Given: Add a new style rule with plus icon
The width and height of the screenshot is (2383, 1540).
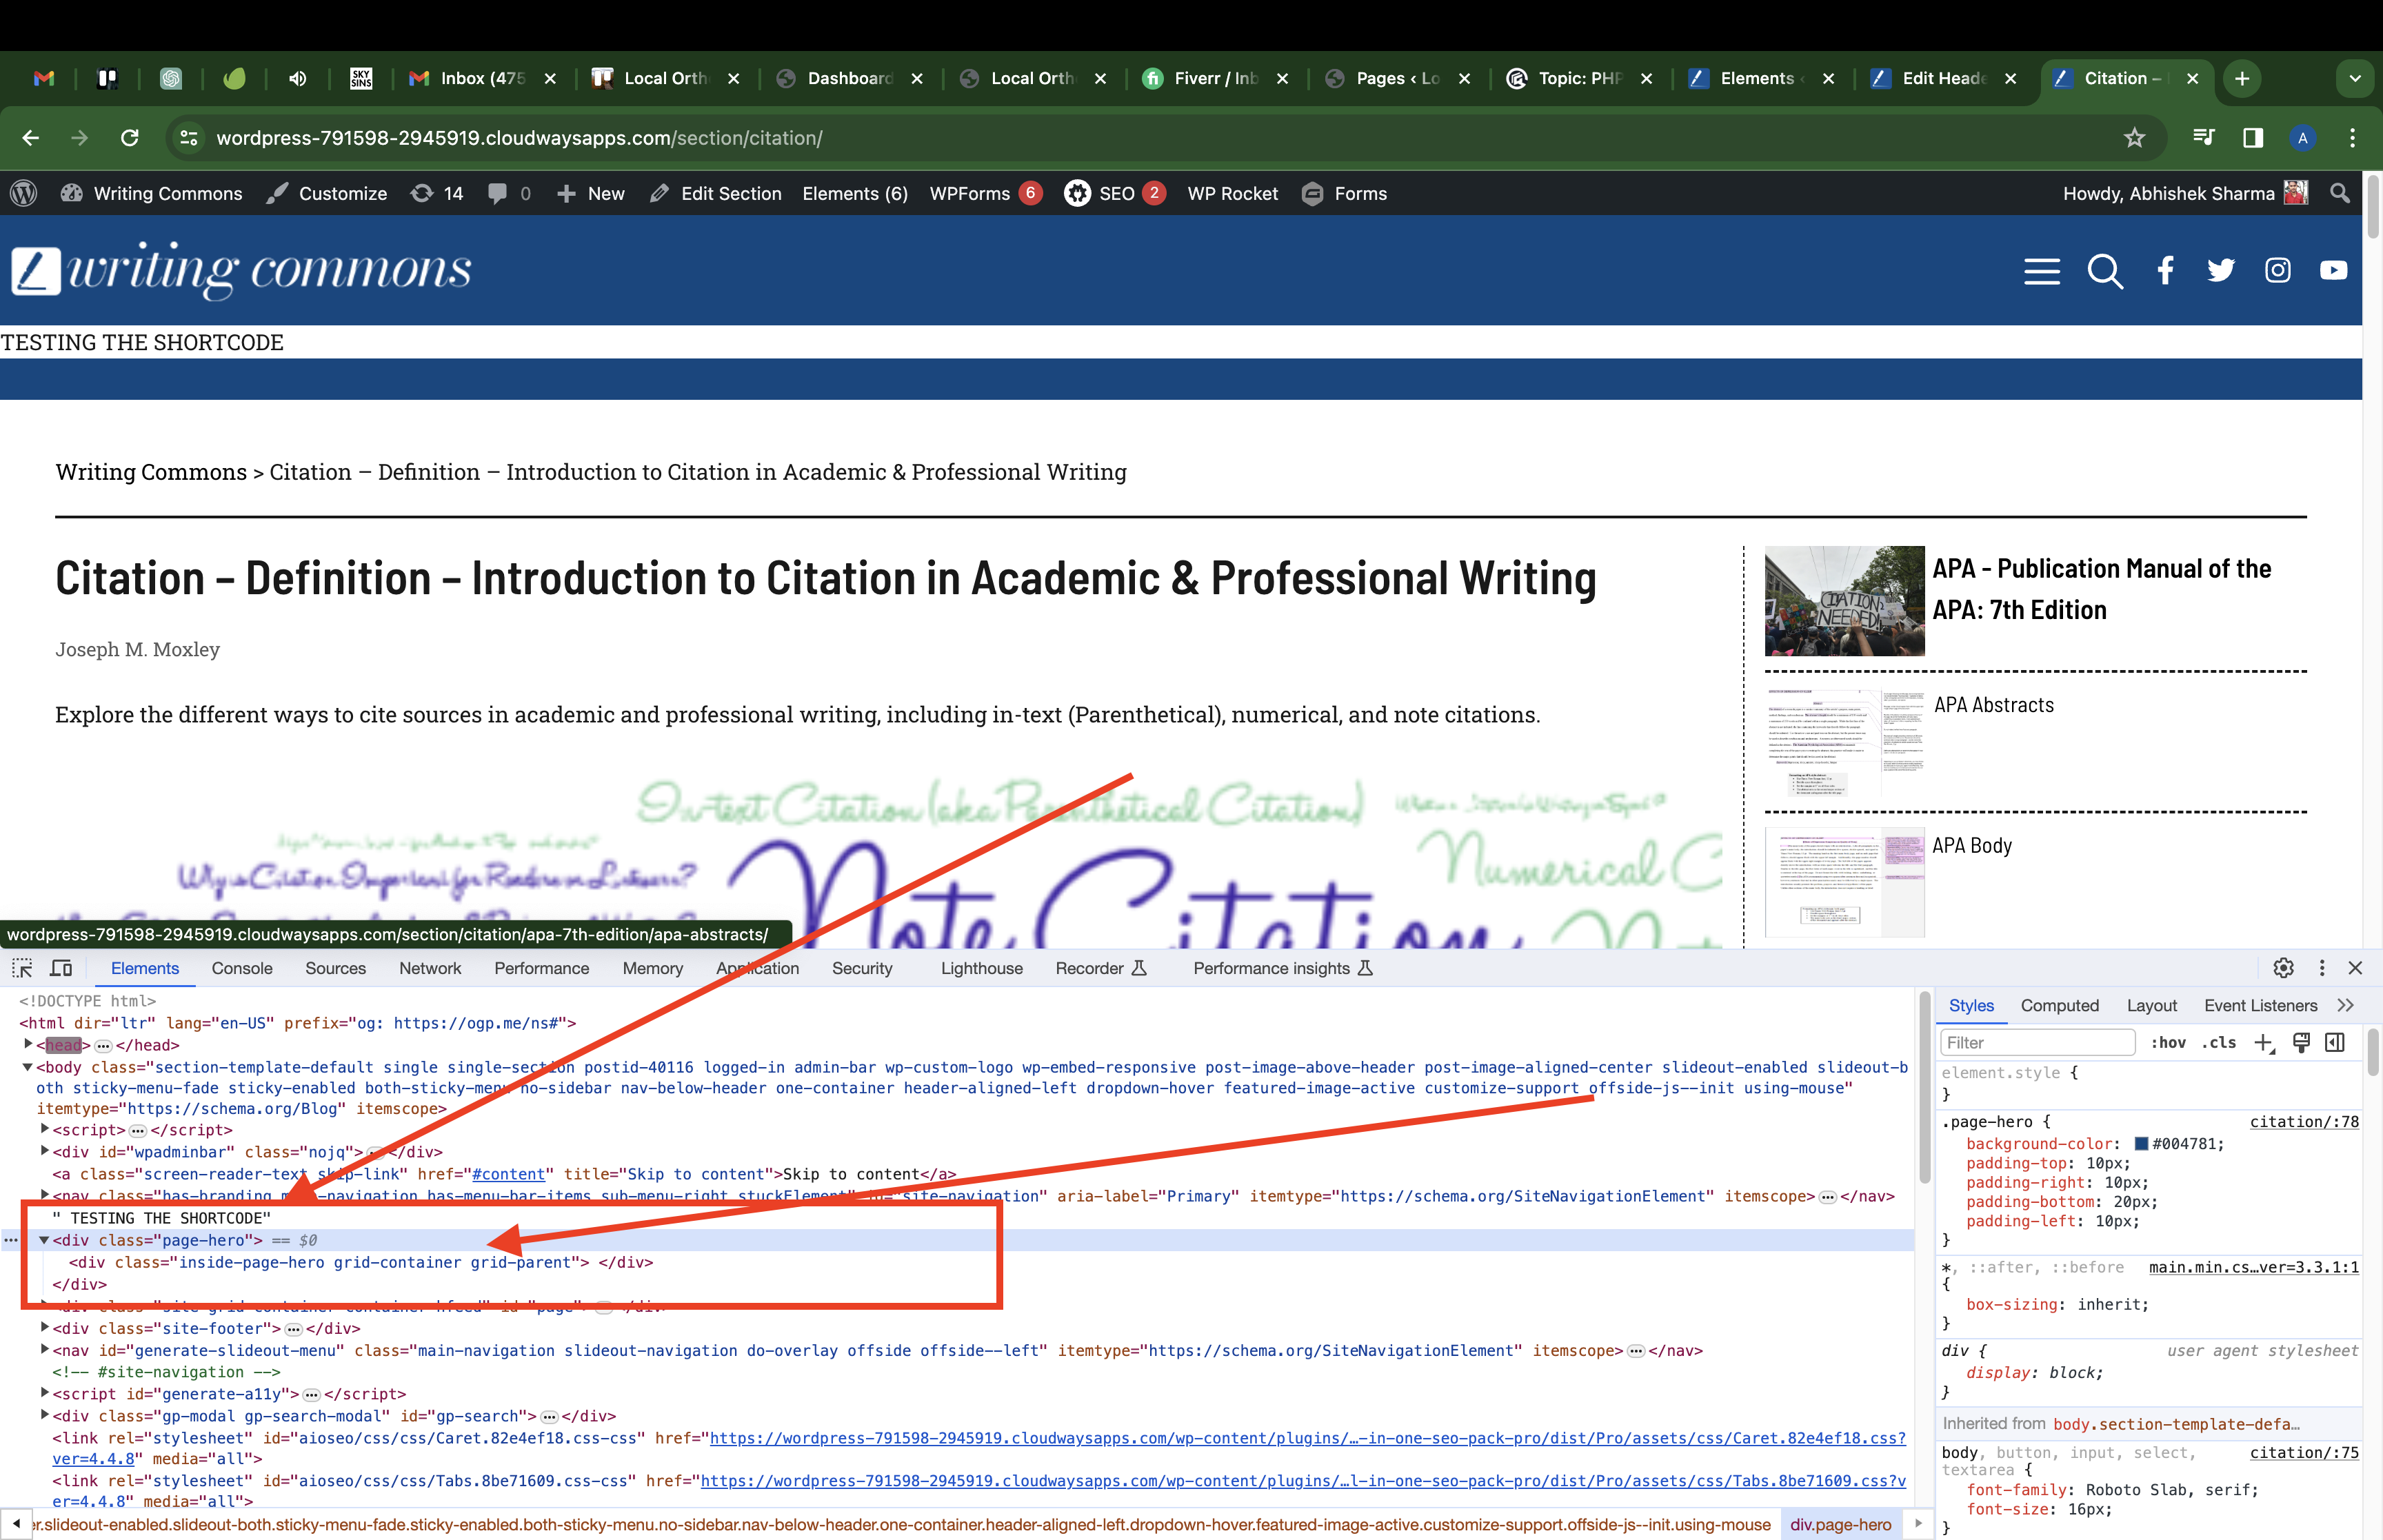Looking at the screenshot, I should pos(2264,1042).
